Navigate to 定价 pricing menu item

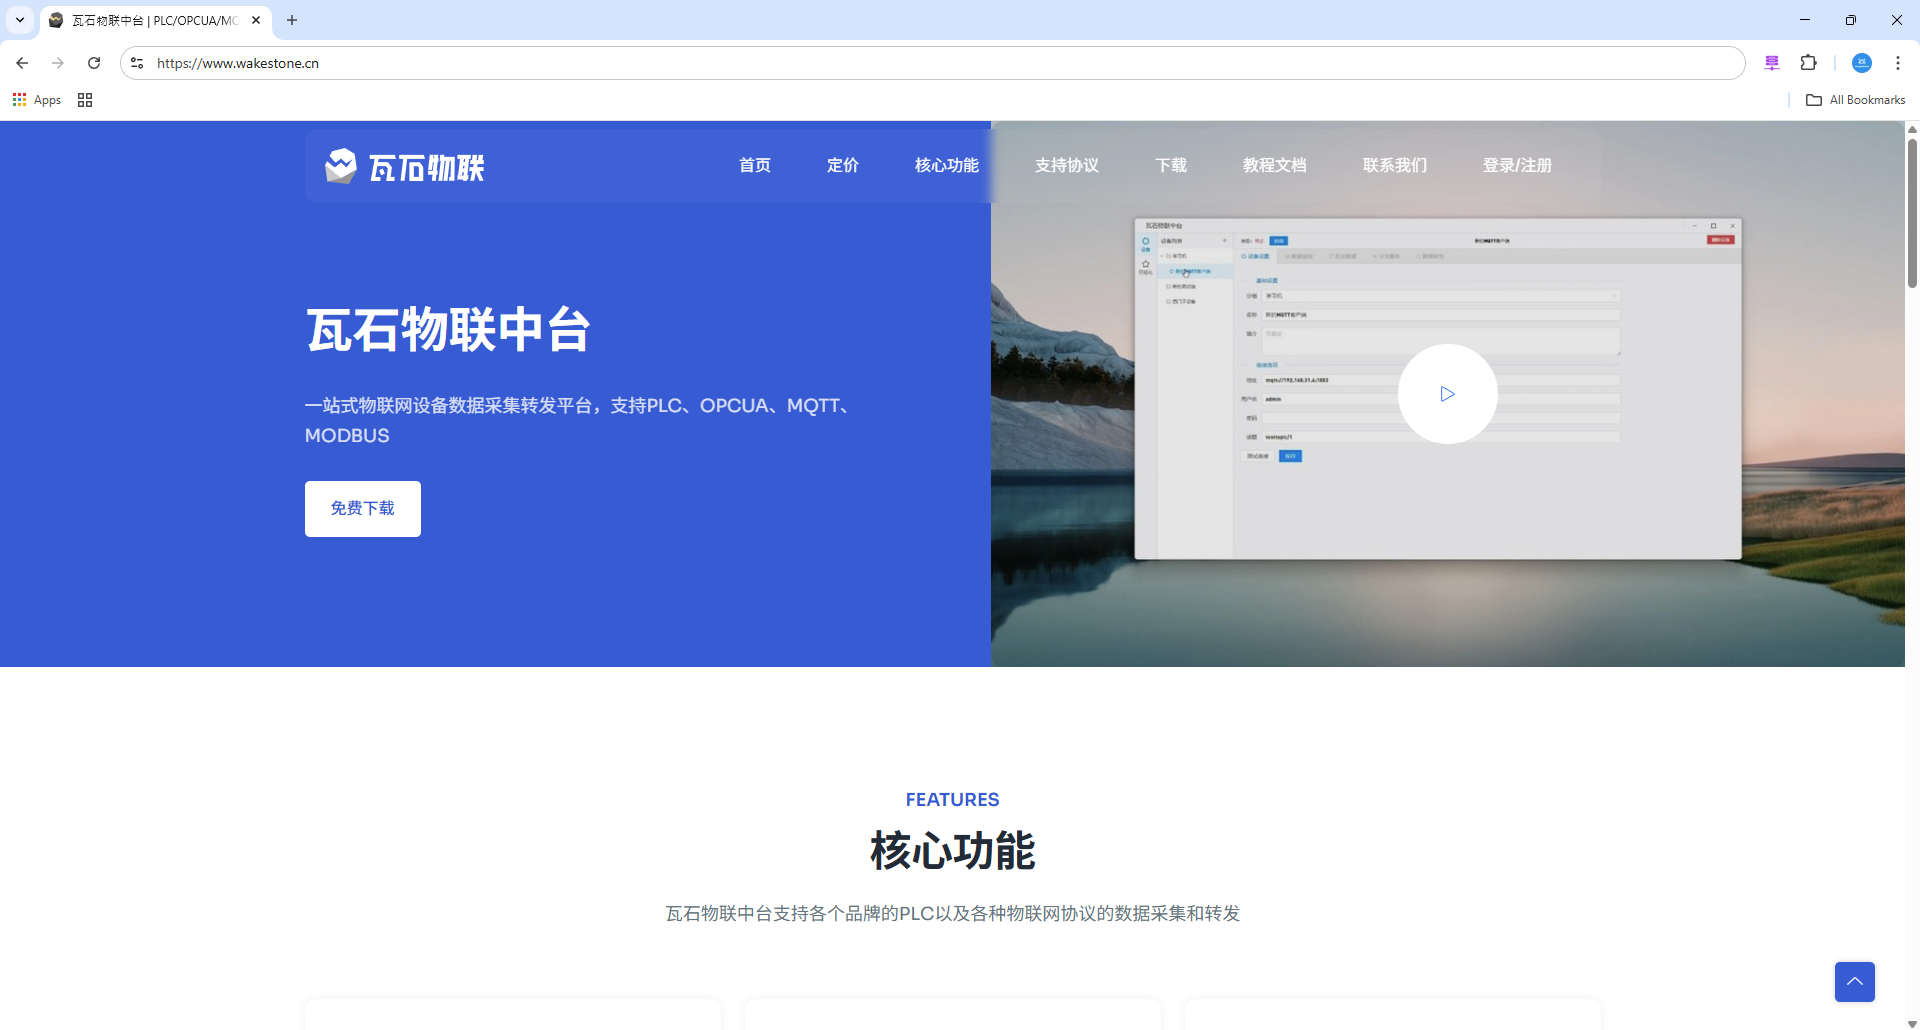tap(842, 165)
